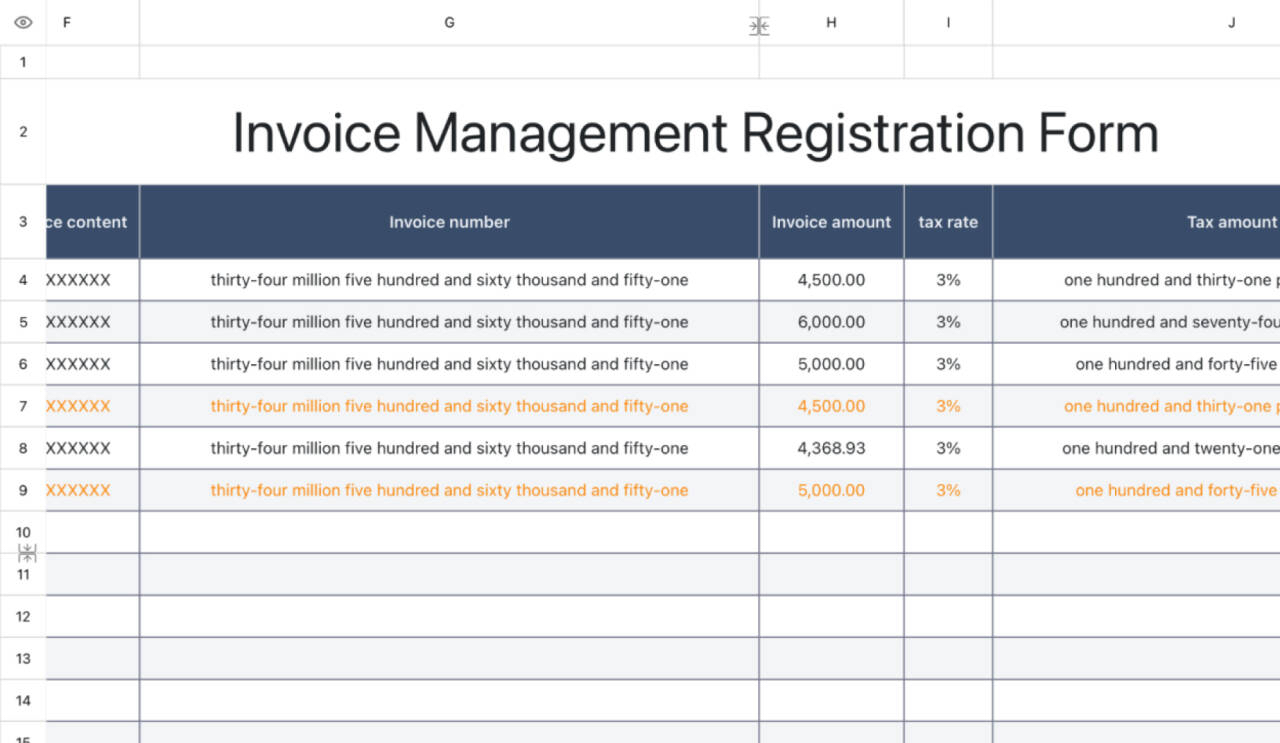Viewport: 1280px width, 743px height.
Task: Click the Invoice Management Registration Form title
Action: pos(695,133)
